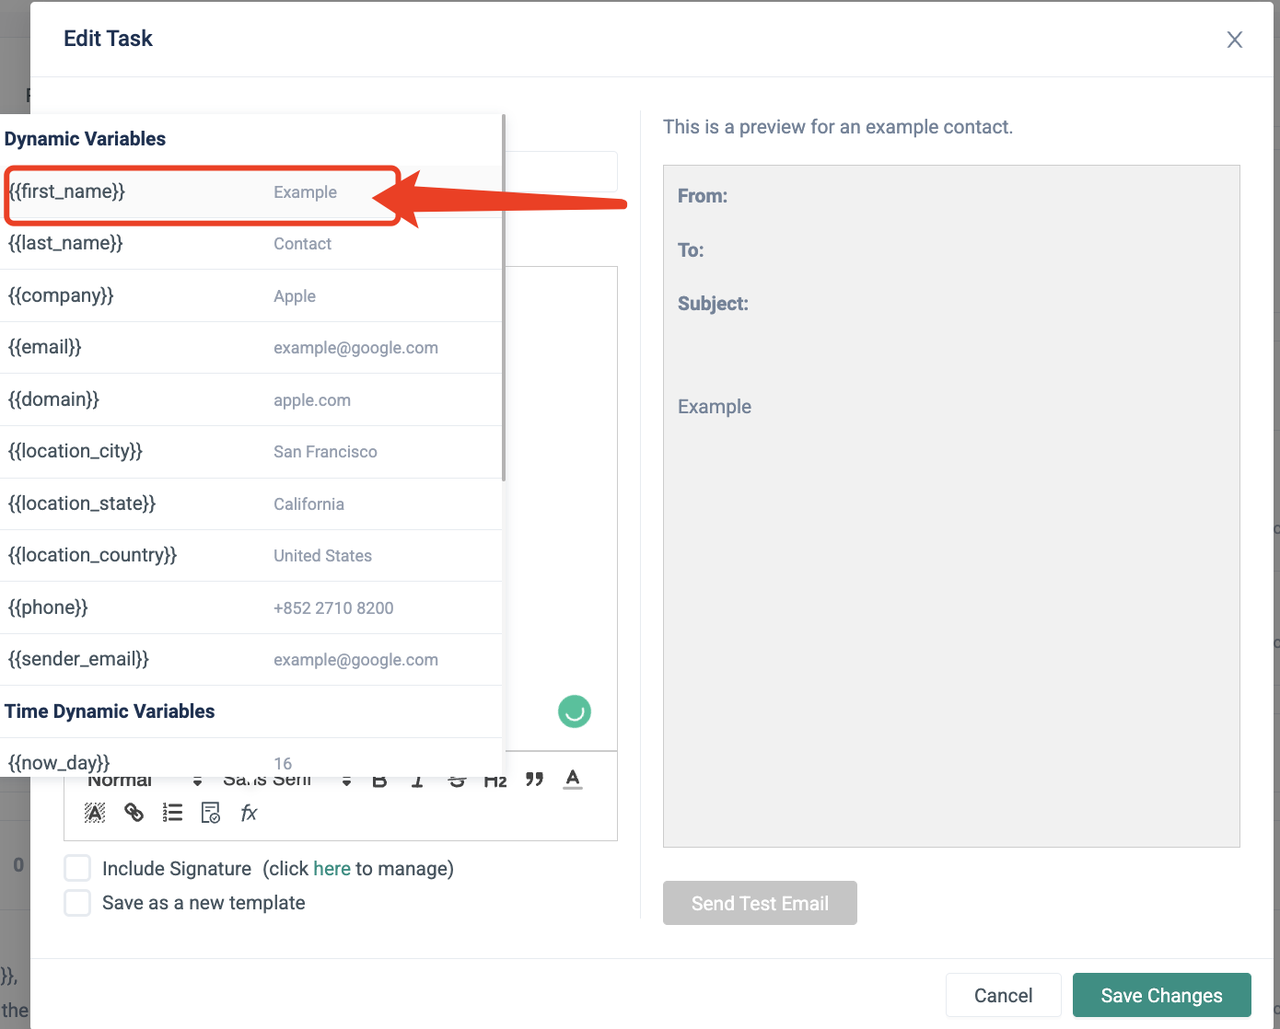Open the template picker icon
The width and height of the screenshot is (1280, 1029).
coord(211,813)
